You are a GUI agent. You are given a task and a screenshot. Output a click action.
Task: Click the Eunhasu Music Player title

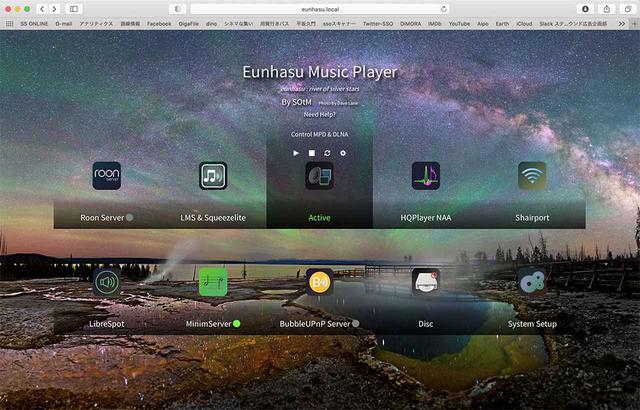pyautogui.click(x=320, y=72)
